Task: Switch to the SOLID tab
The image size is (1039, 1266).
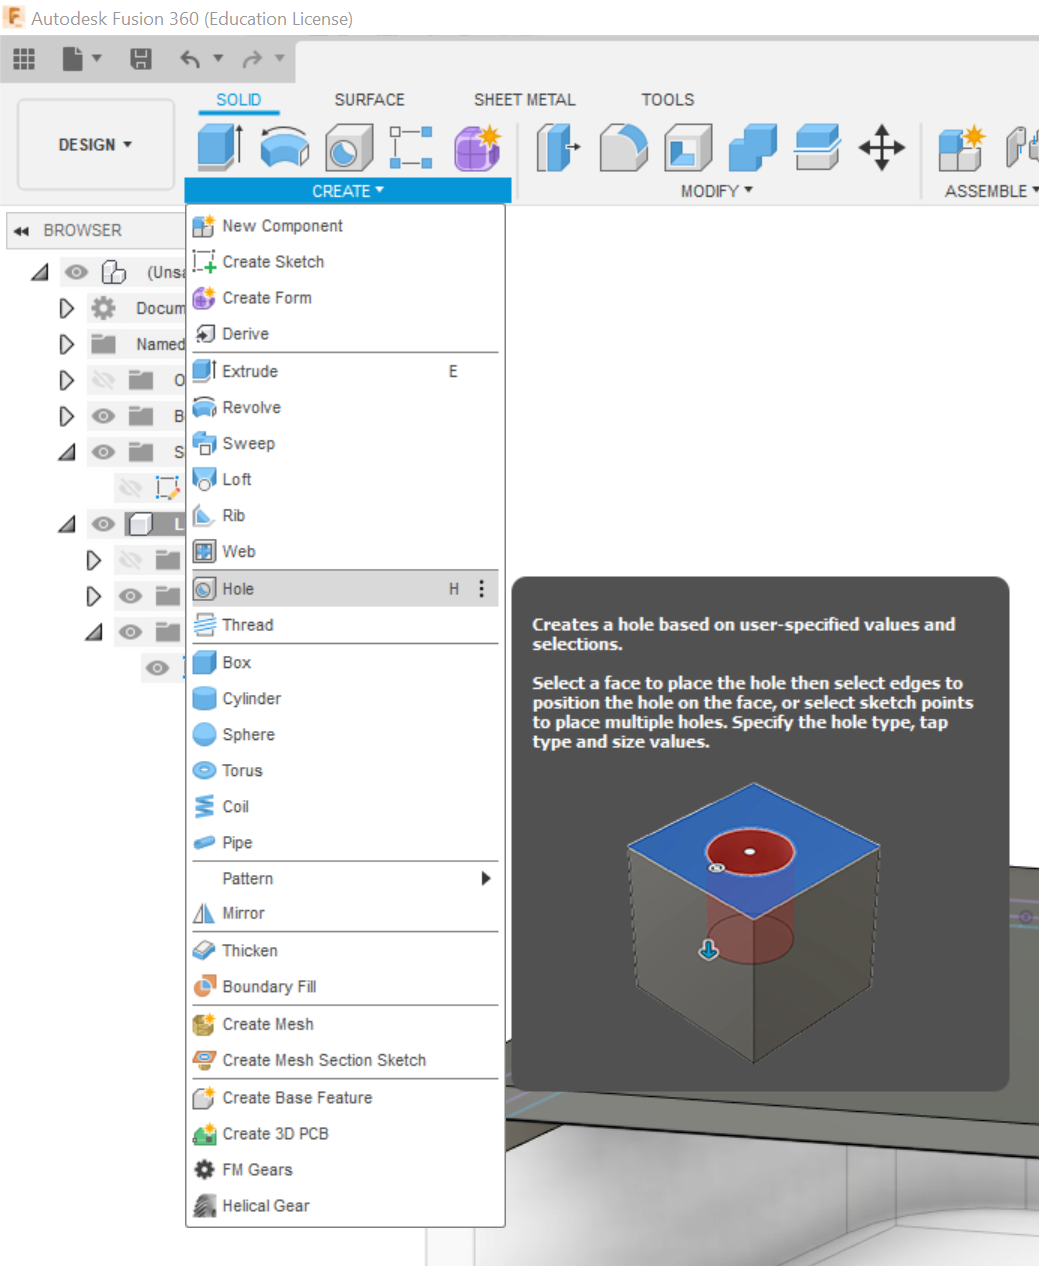Action: click(x=238, y=100)
